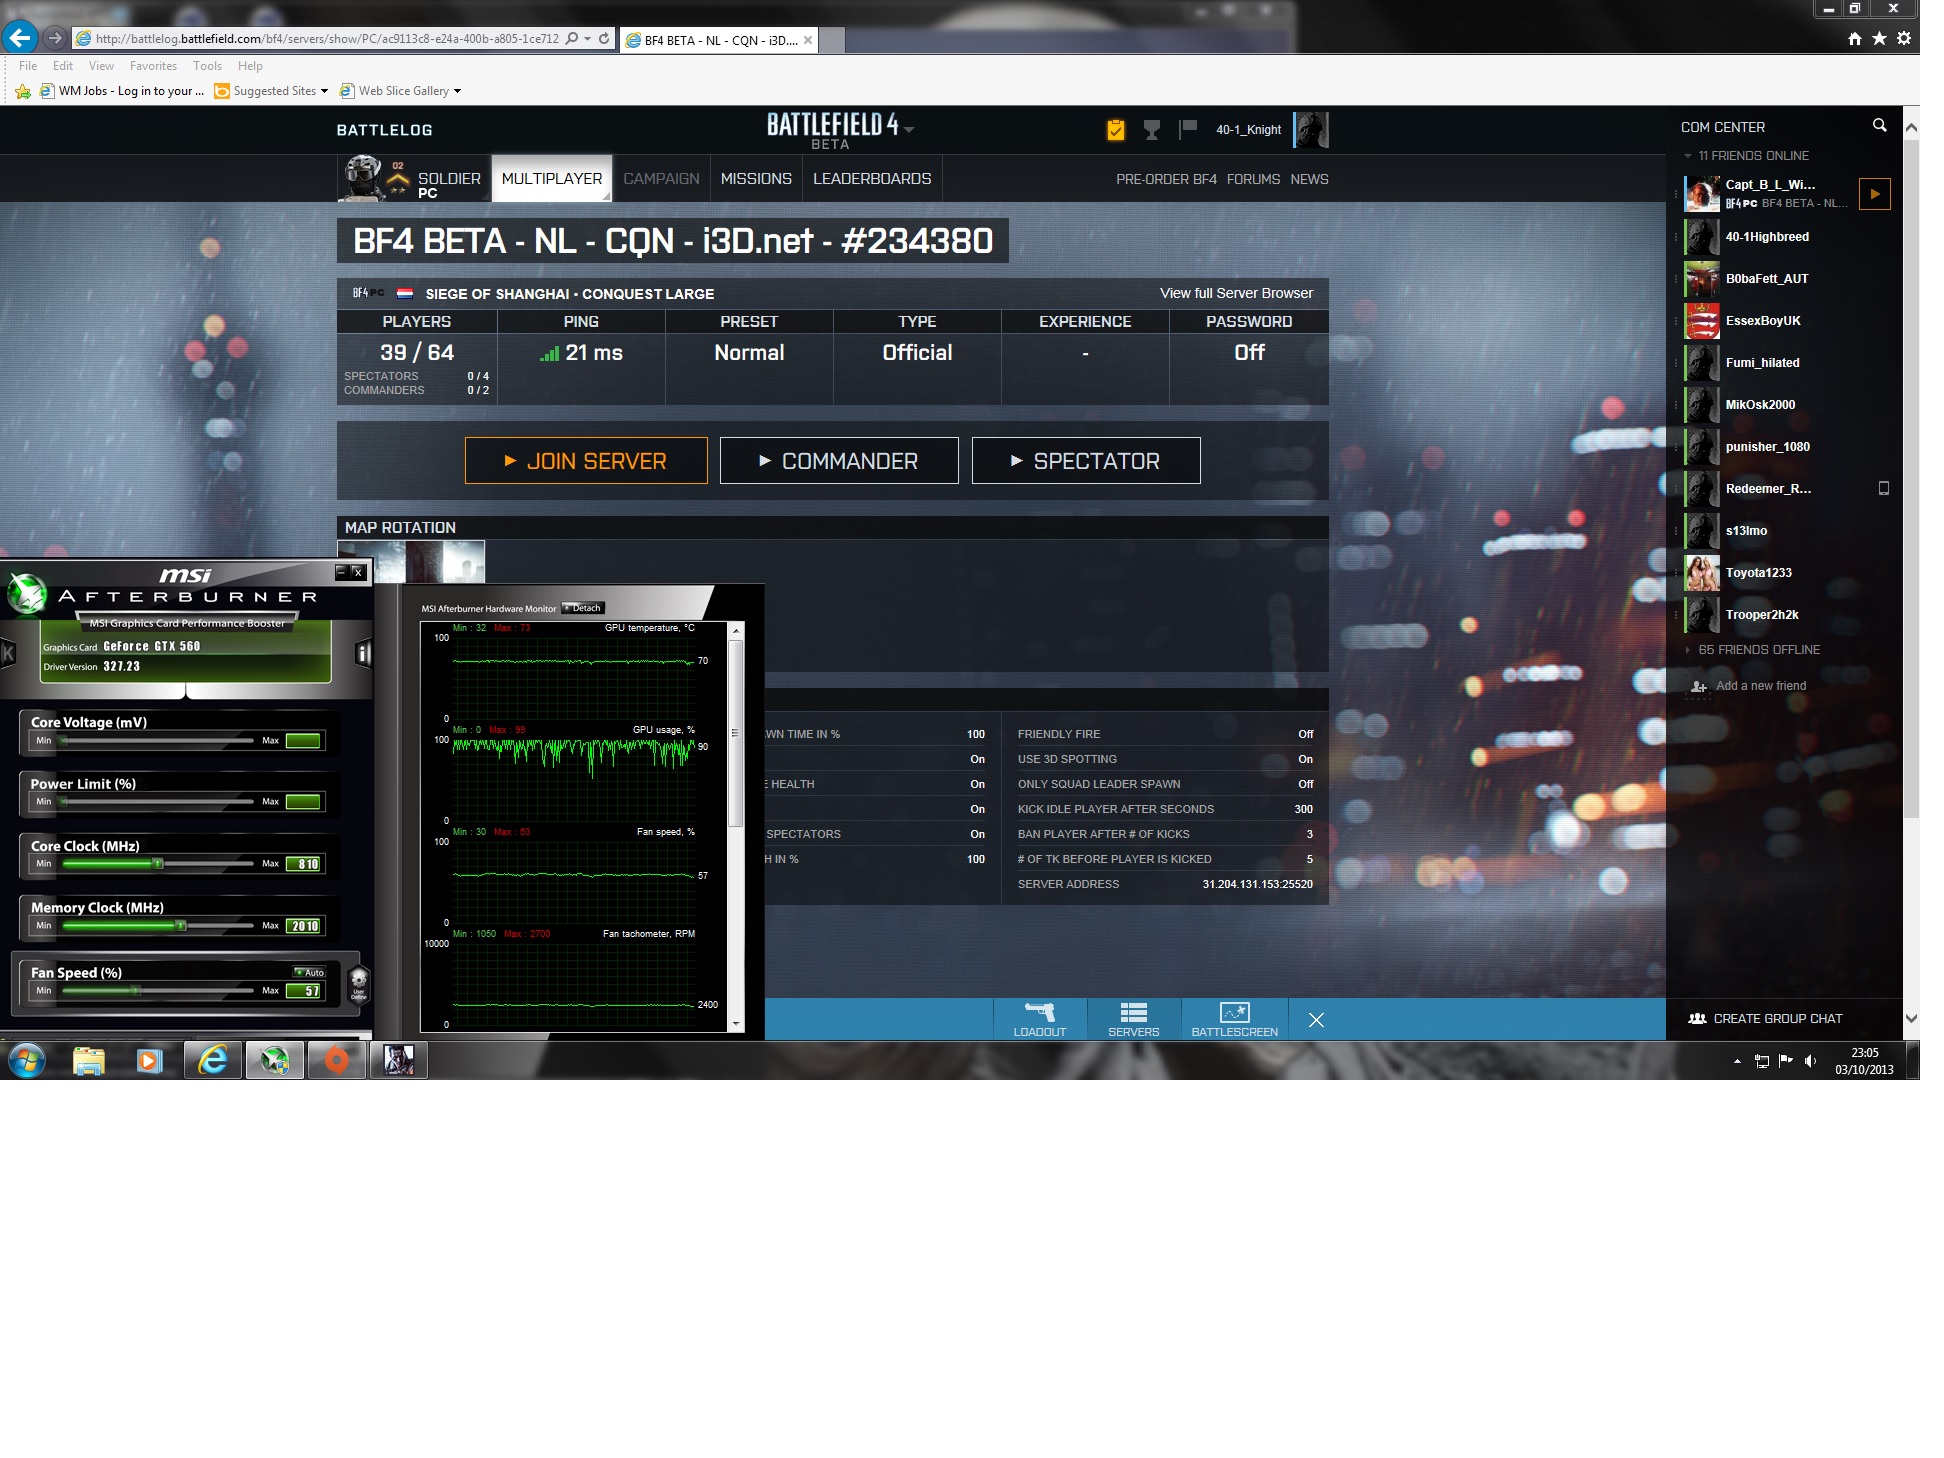Open MSI Afterburner Kombustor side button

coord(8,654)
